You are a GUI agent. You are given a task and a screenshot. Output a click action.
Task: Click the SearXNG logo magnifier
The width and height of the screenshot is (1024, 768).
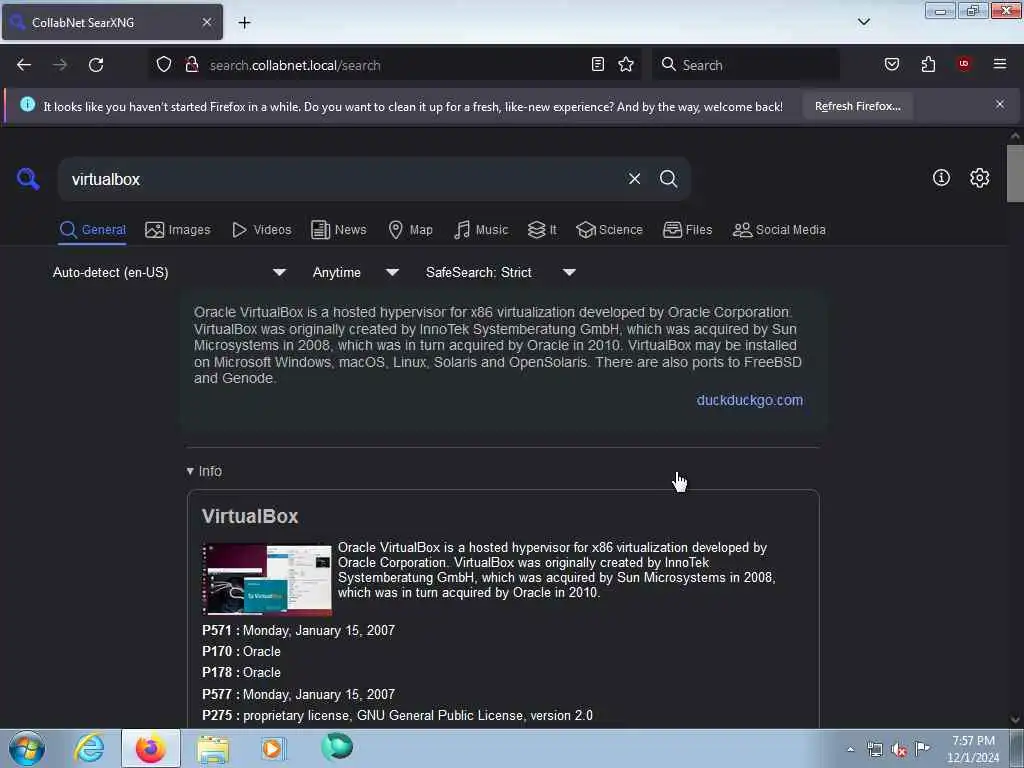pos(28,178)
